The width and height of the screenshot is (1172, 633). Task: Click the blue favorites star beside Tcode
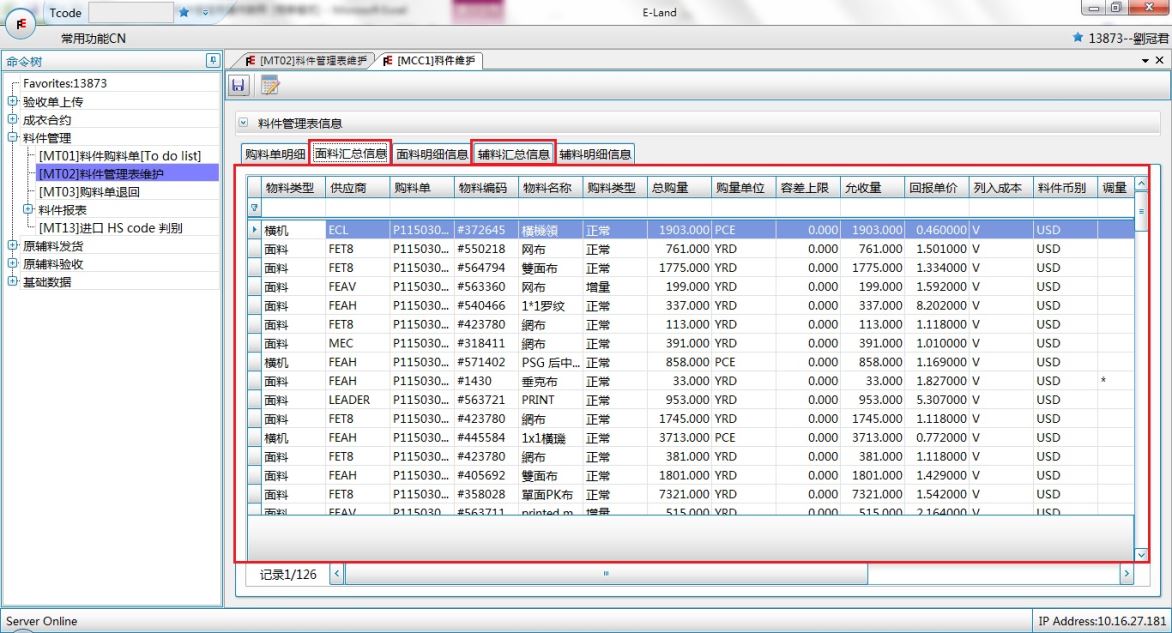(184, 13)
